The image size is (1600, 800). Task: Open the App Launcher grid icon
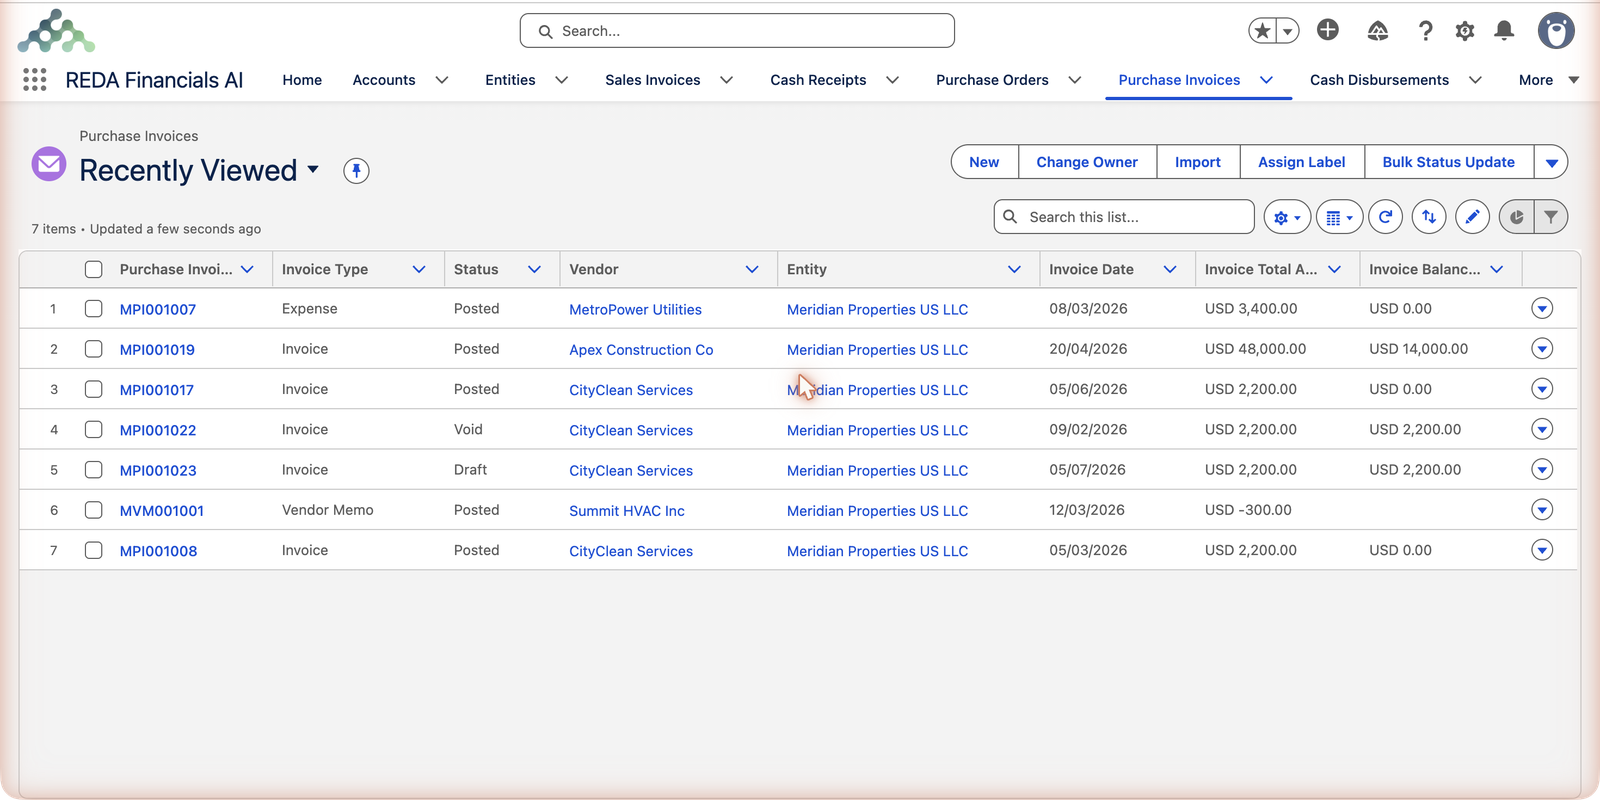[35, 80]
